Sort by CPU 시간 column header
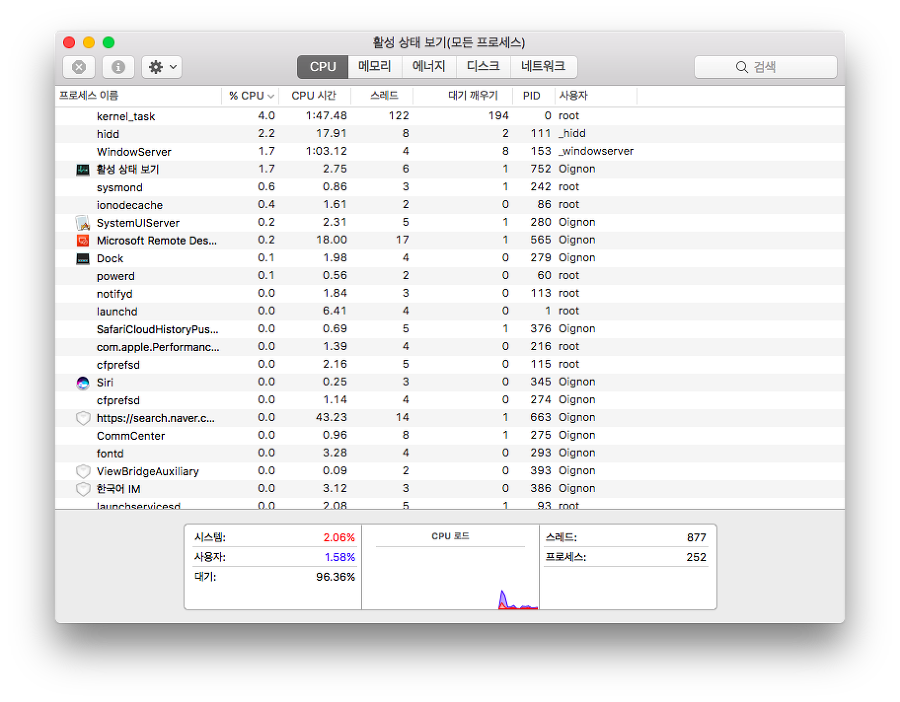The width and height of the screenshot is (900, 702). click(x=315, y=96)
